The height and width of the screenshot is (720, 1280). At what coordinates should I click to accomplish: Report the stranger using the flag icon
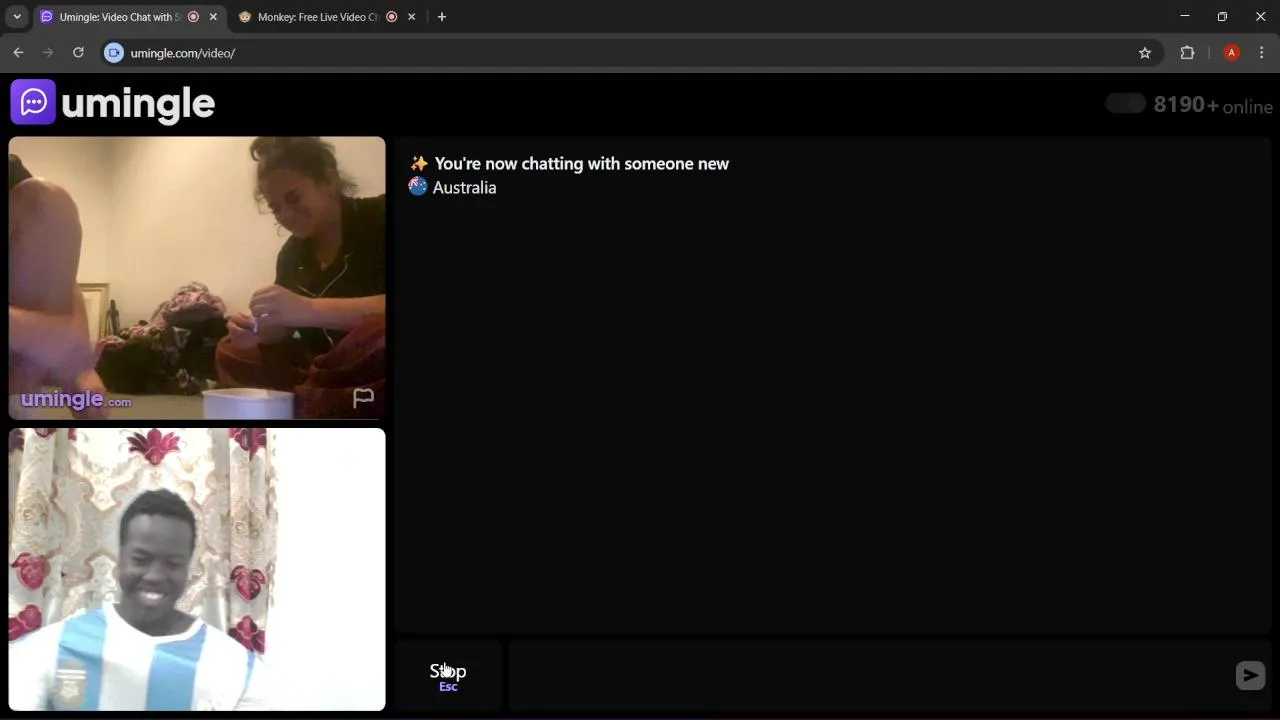click(363, 398)
